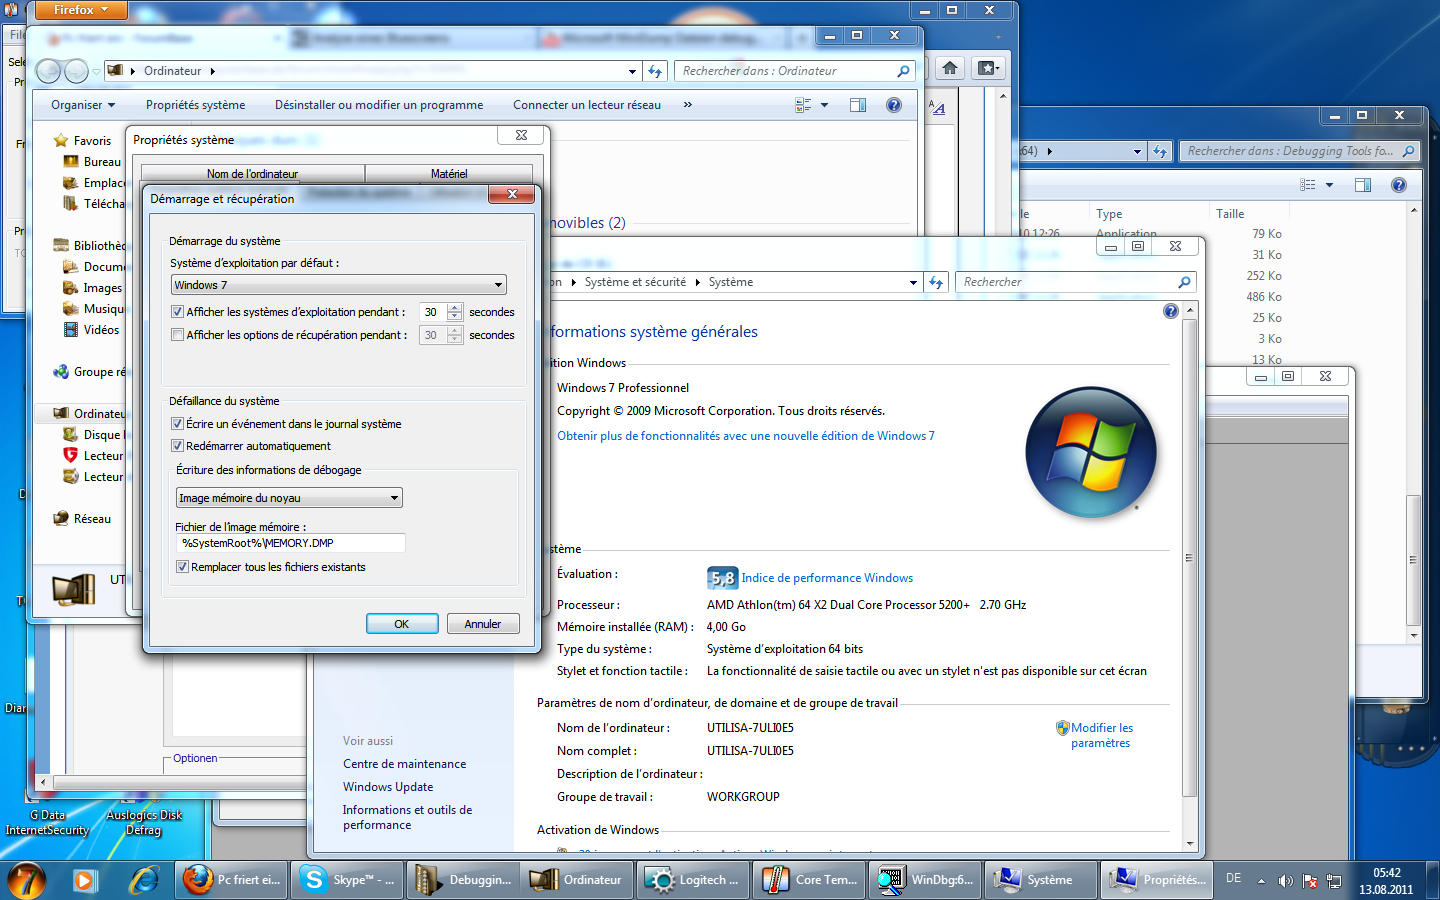Select 'Nom de l'ordinateur' tab
1440x900 pixels.
252,174
